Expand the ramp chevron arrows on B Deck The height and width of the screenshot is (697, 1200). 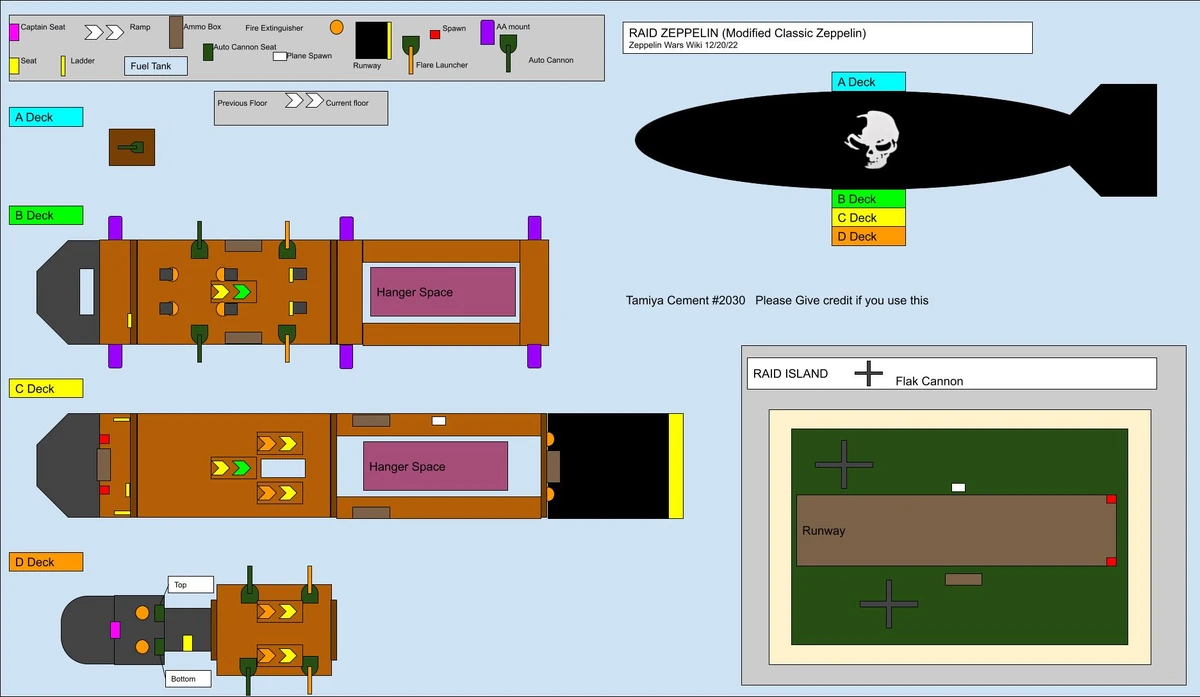point(235,293)
